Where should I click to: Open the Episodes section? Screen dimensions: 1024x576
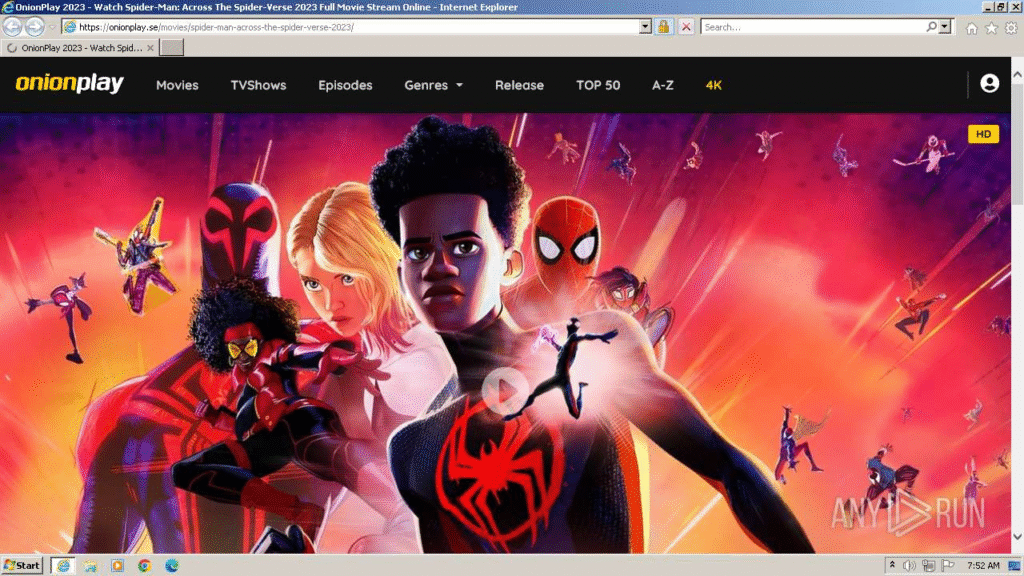(345, 85)
